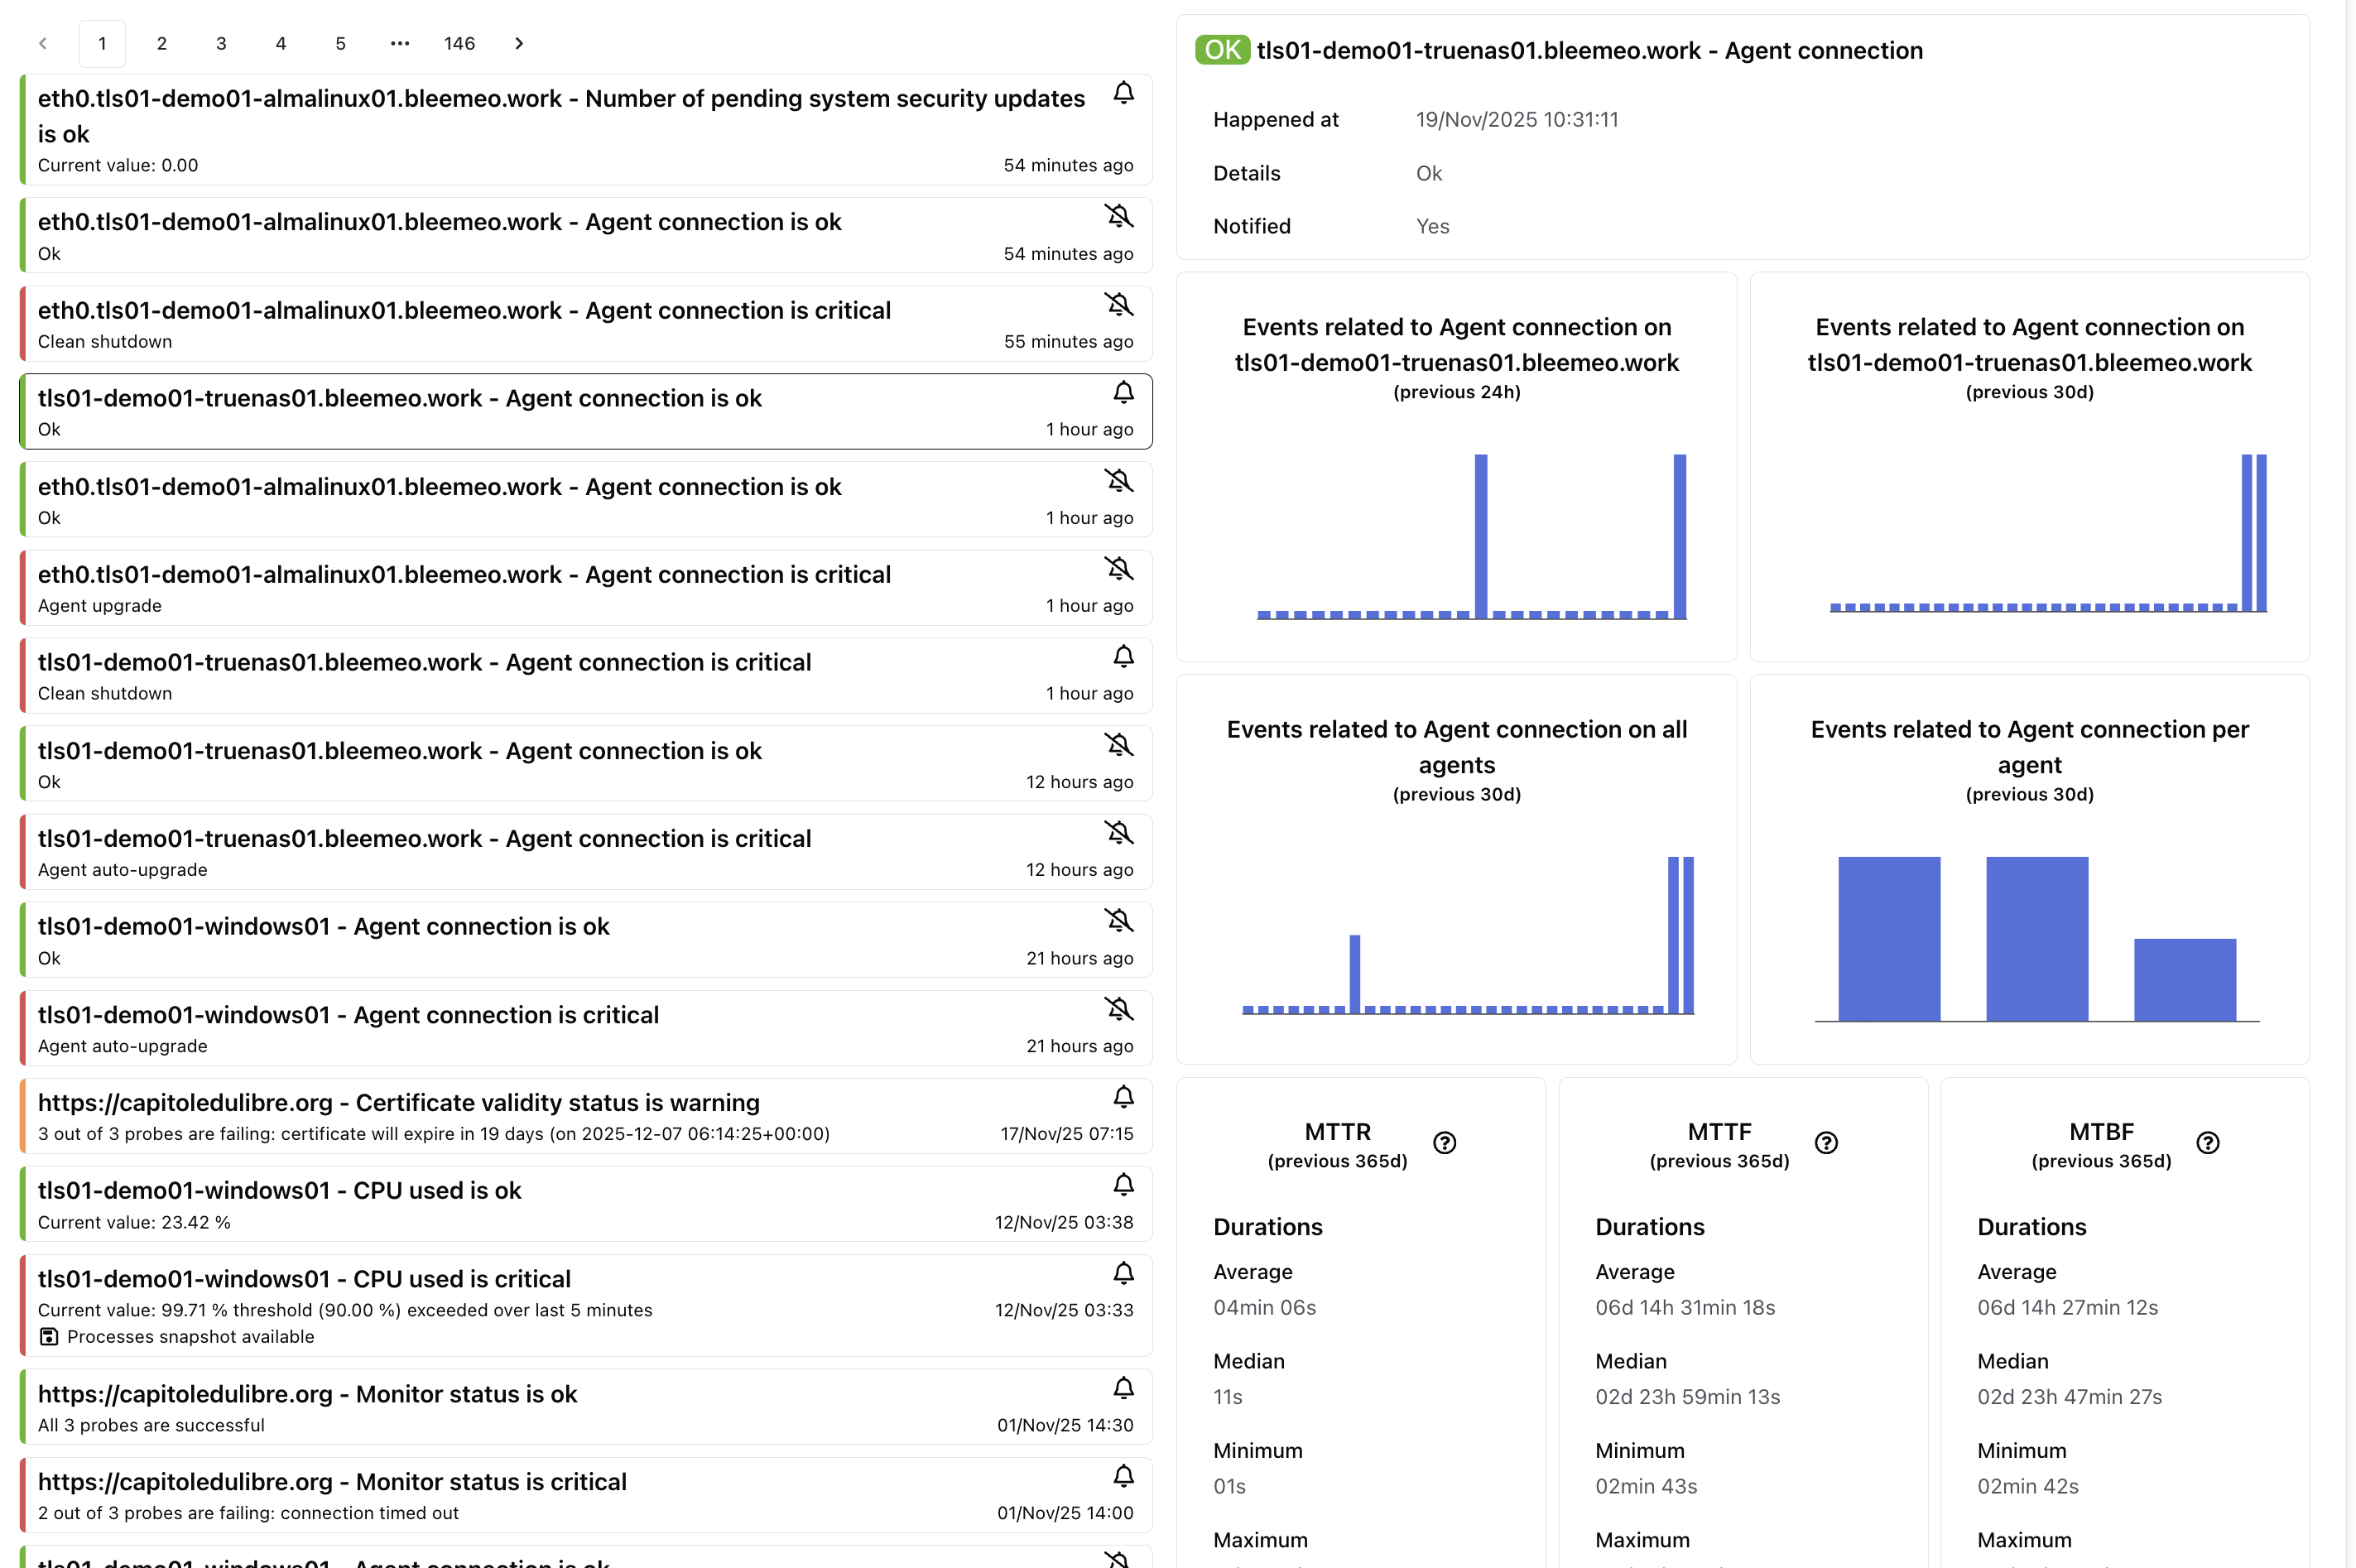Click bell icon on Monitor status critical event
Viewport: 2356px width, 1568px height.
click(1123, 1476)
